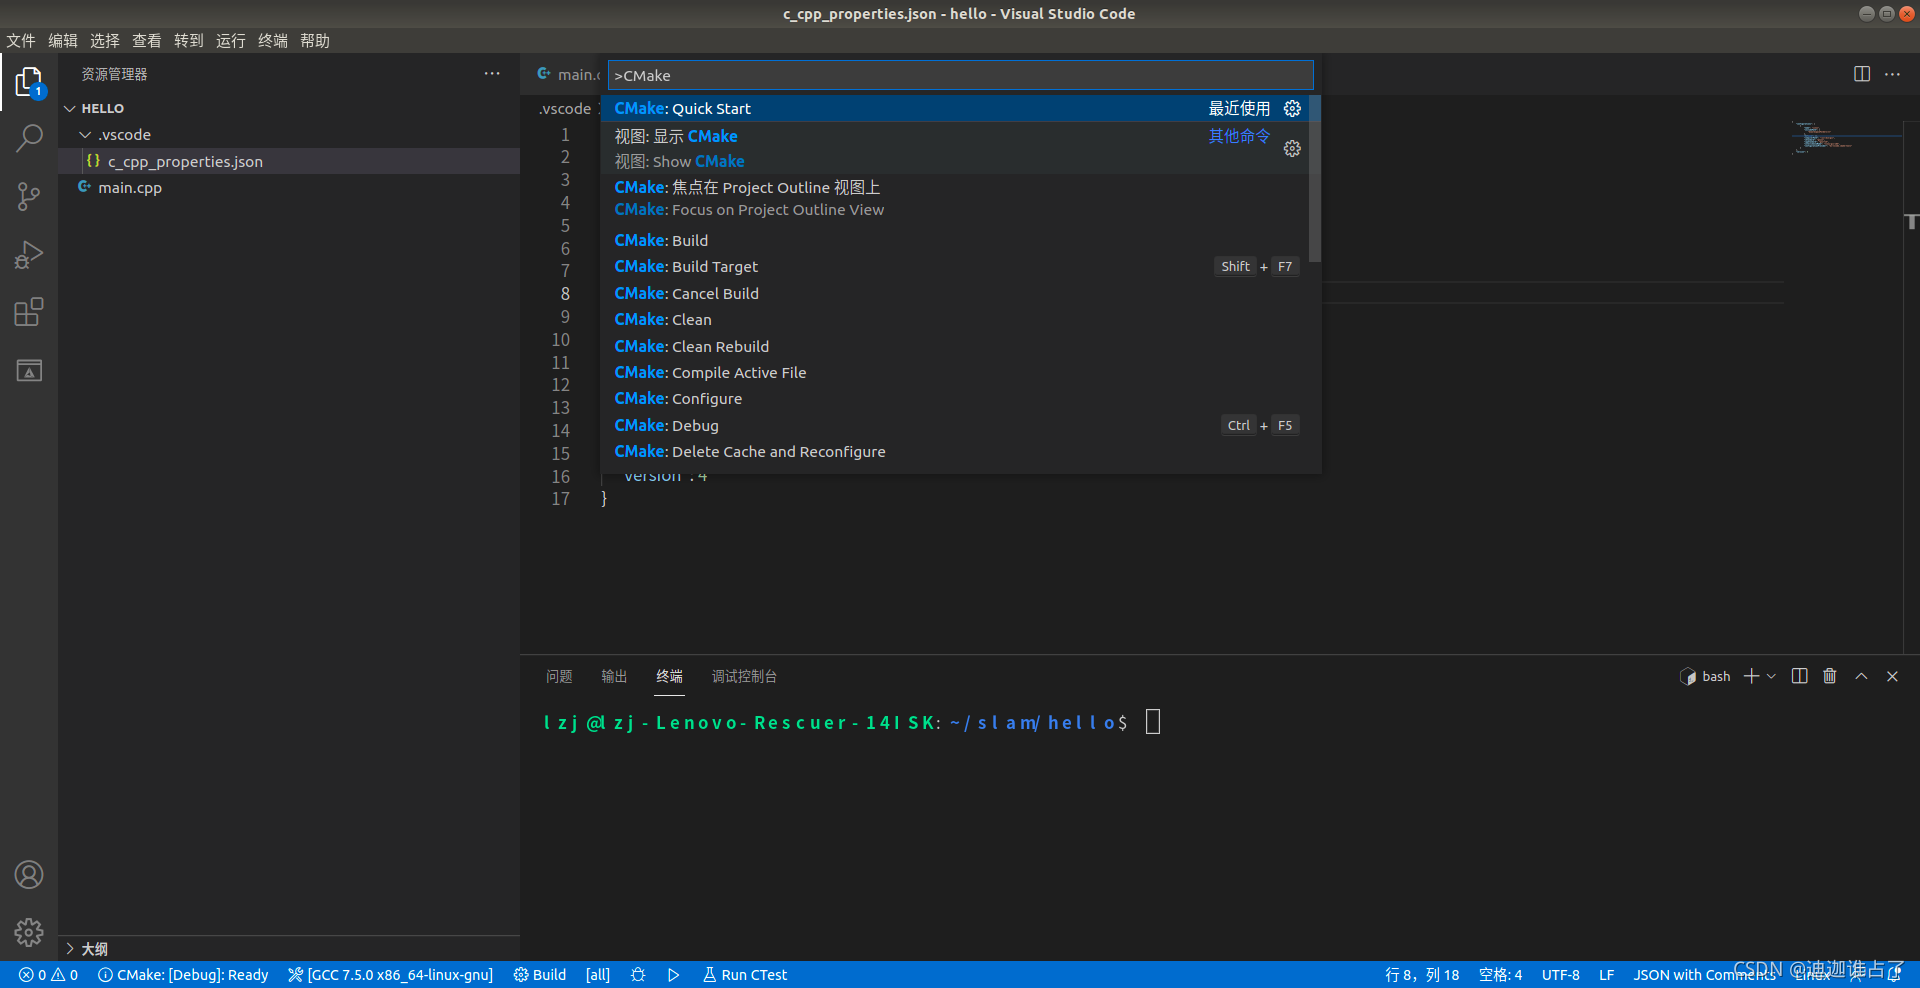
Task: Open new terminal profile dropdown arrow
Action: 1771,676
